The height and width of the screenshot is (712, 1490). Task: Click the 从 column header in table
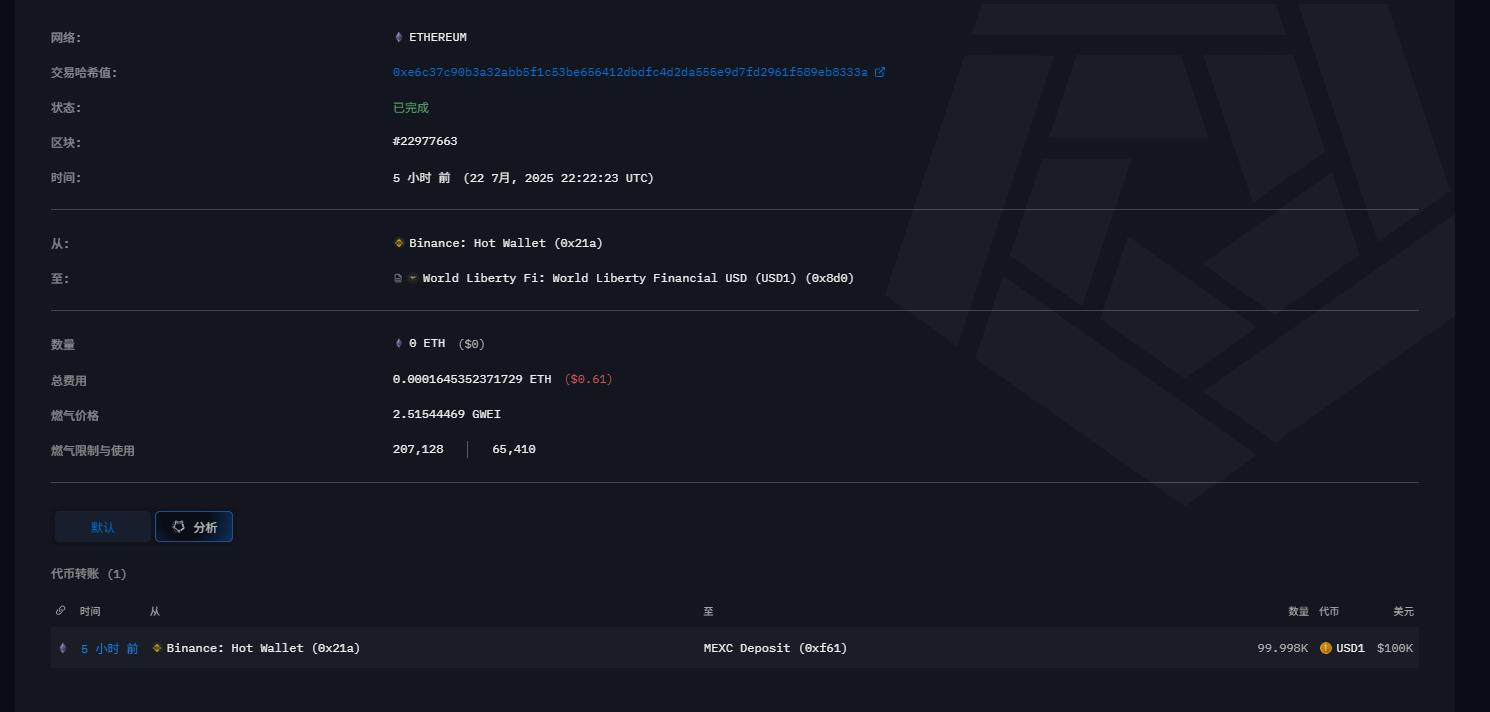tap(155, 611)
